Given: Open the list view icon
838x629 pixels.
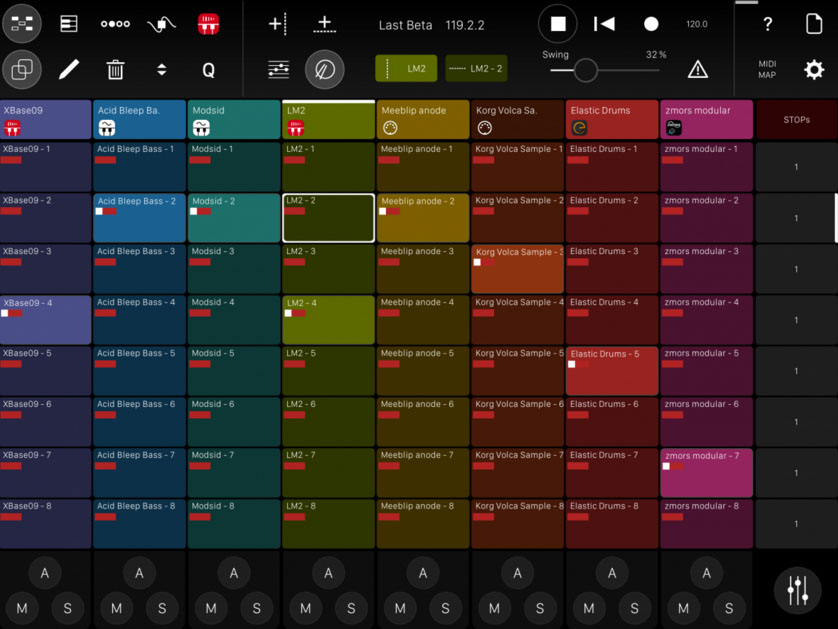Looking at the screenshot, I should pos(68,24).
